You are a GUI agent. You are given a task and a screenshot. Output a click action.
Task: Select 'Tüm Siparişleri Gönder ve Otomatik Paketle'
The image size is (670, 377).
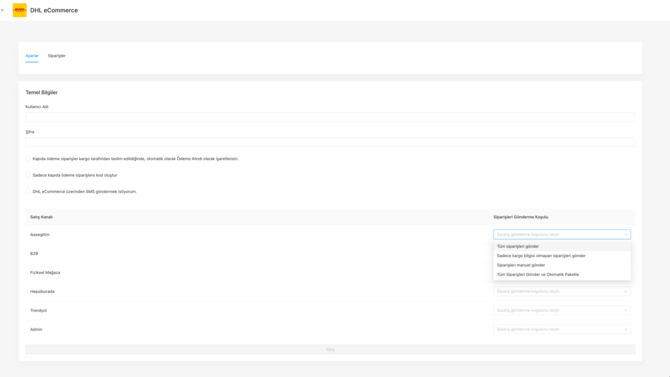(x=562, y=274)
